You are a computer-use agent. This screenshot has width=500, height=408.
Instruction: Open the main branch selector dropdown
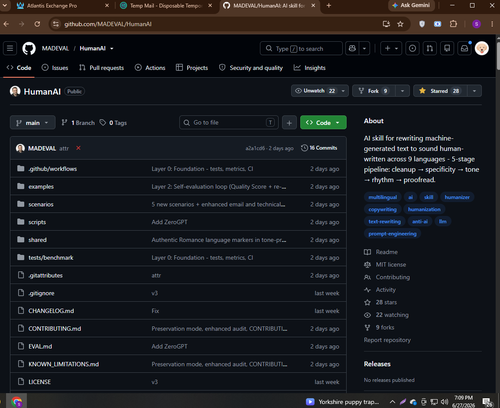[x=33, y=123]
